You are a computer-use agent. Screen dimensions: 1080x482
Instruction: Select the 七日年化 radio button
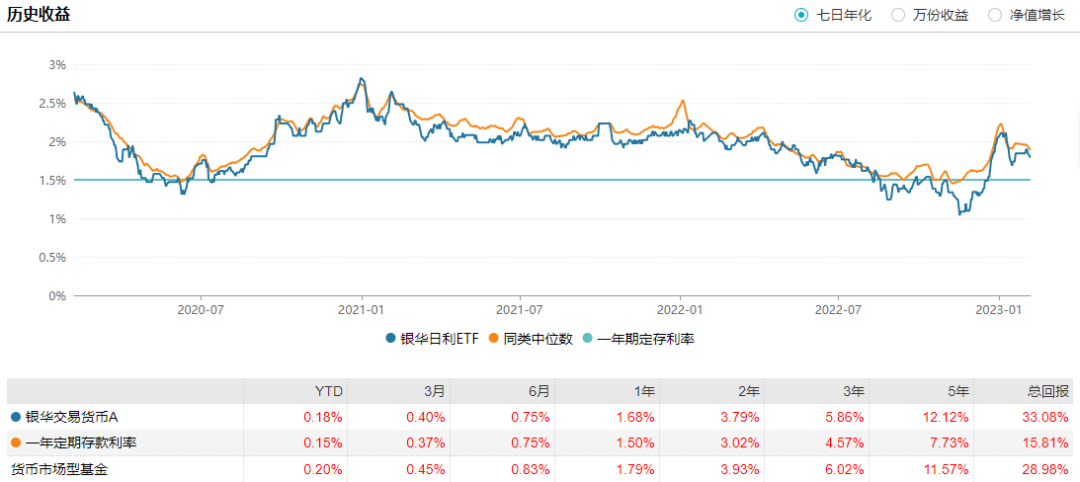click(x=801, y=15)
